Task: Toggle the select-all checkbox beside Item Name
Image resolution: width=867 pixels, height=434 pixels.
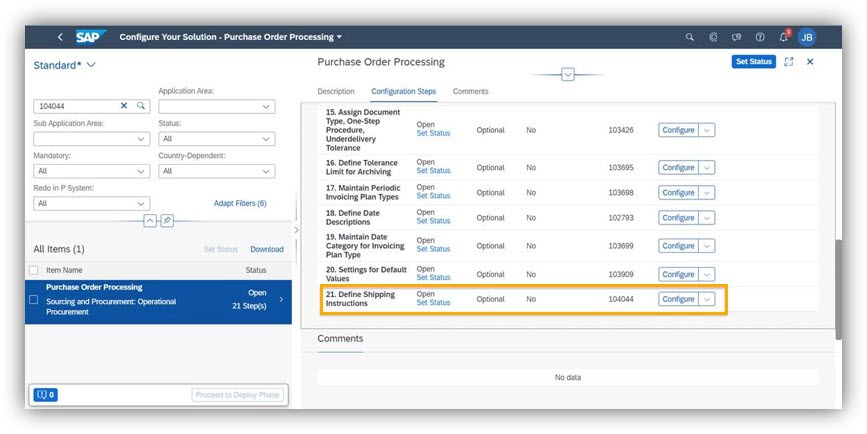Action: click(x=35, y=270)
